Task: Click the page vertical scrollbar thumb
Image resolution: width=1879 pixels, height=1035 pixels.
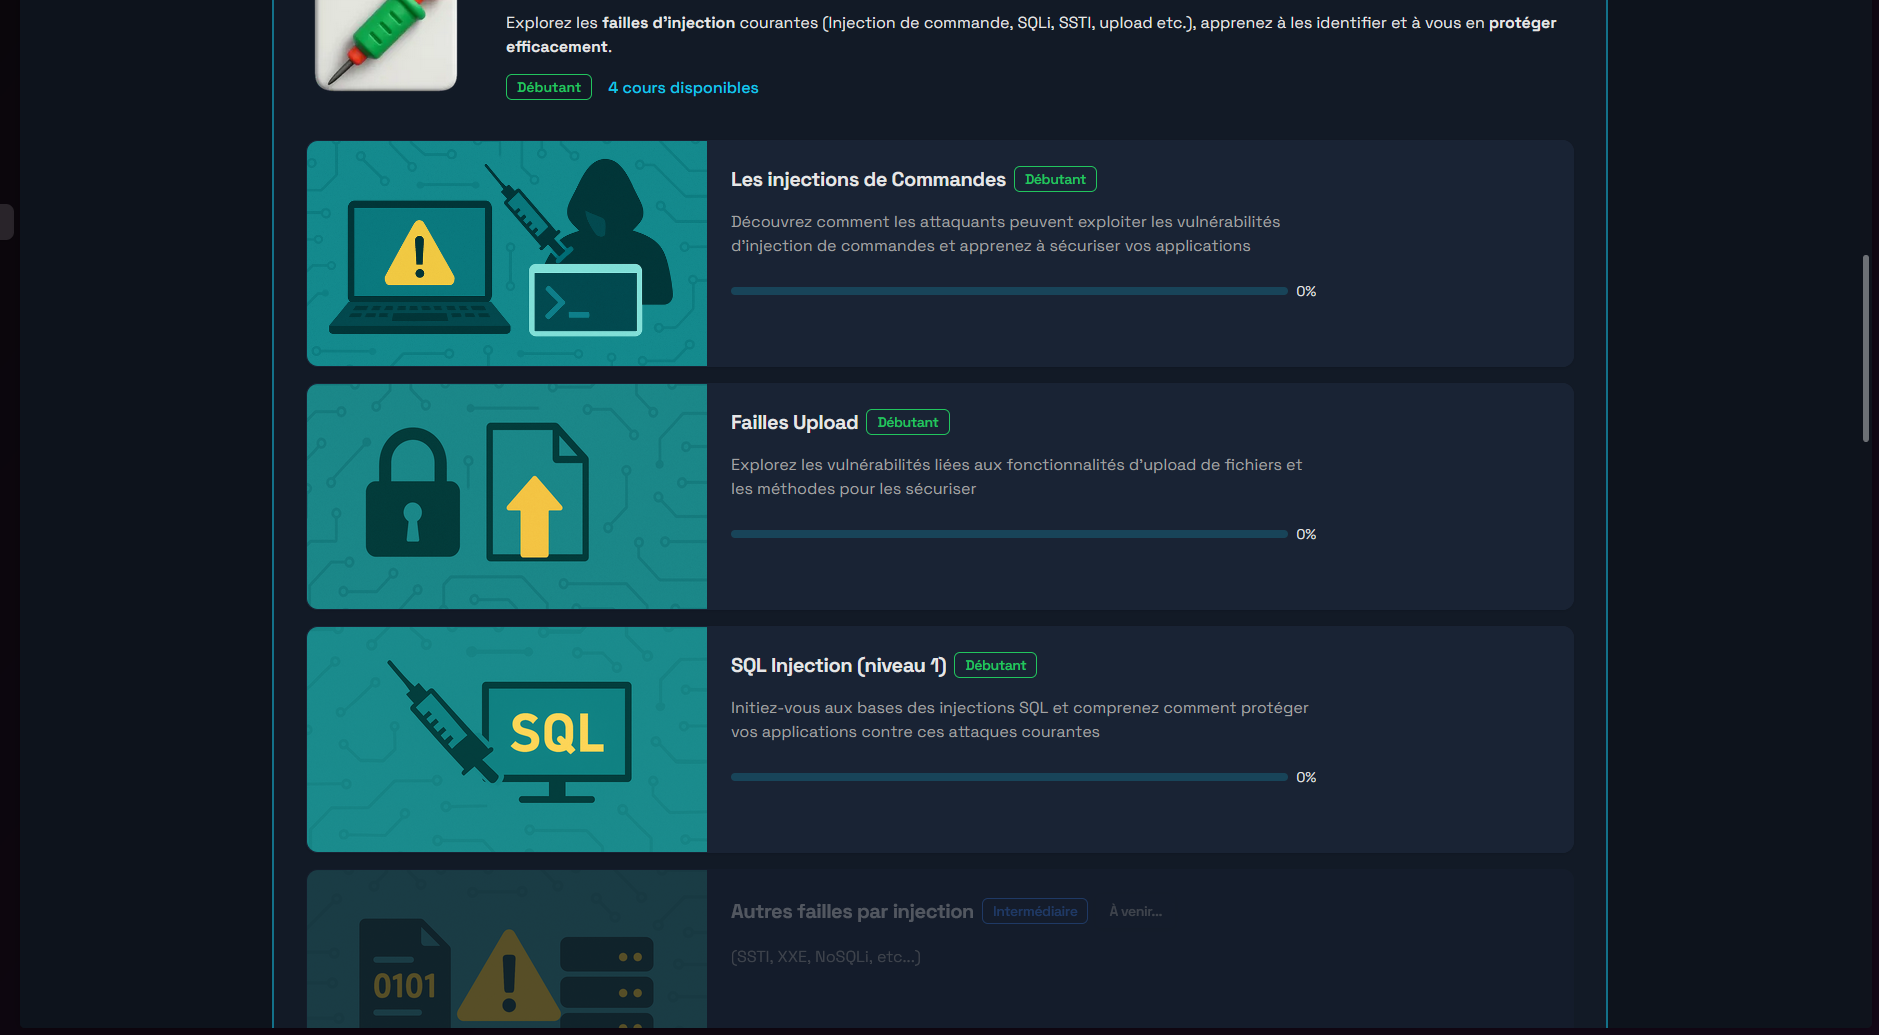Action: pos(1865,348)
